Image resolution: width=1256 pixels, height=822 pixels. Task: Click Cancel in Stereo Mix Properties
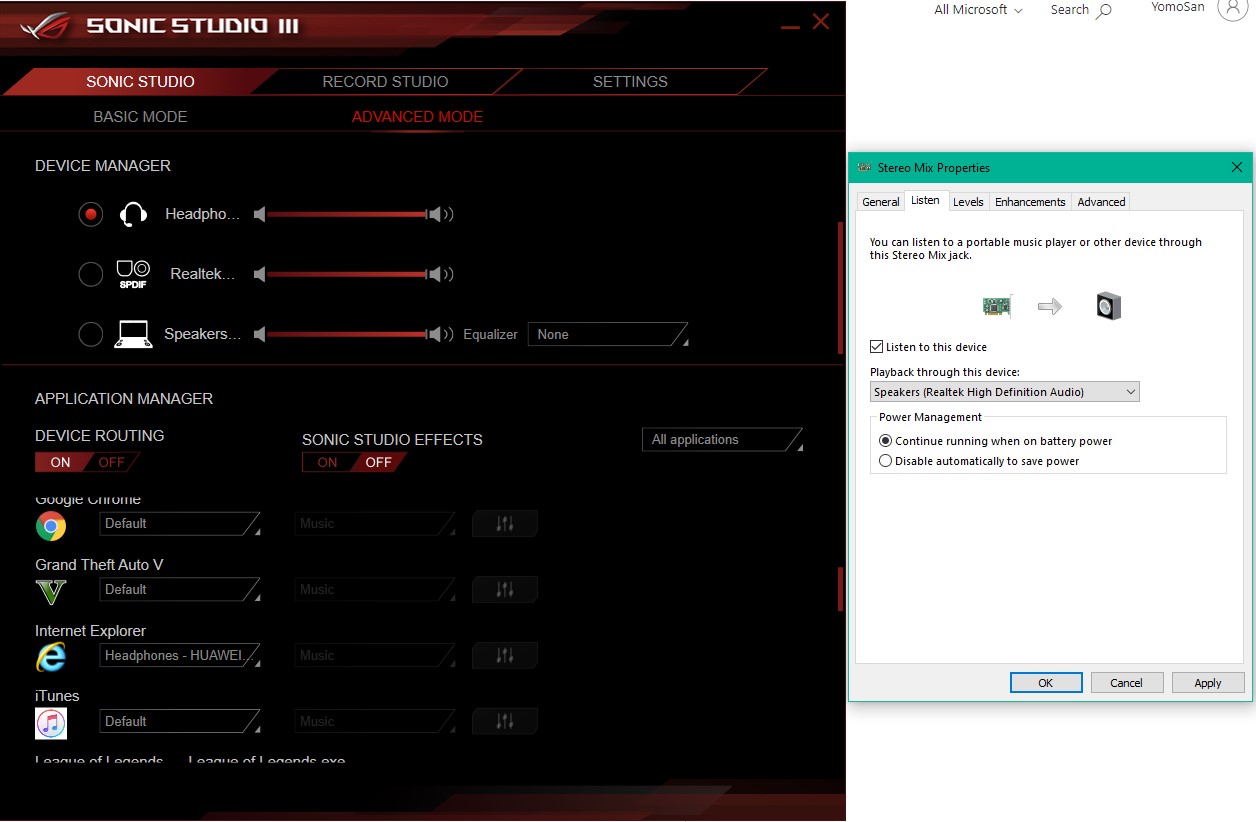tap(1126, 683)
